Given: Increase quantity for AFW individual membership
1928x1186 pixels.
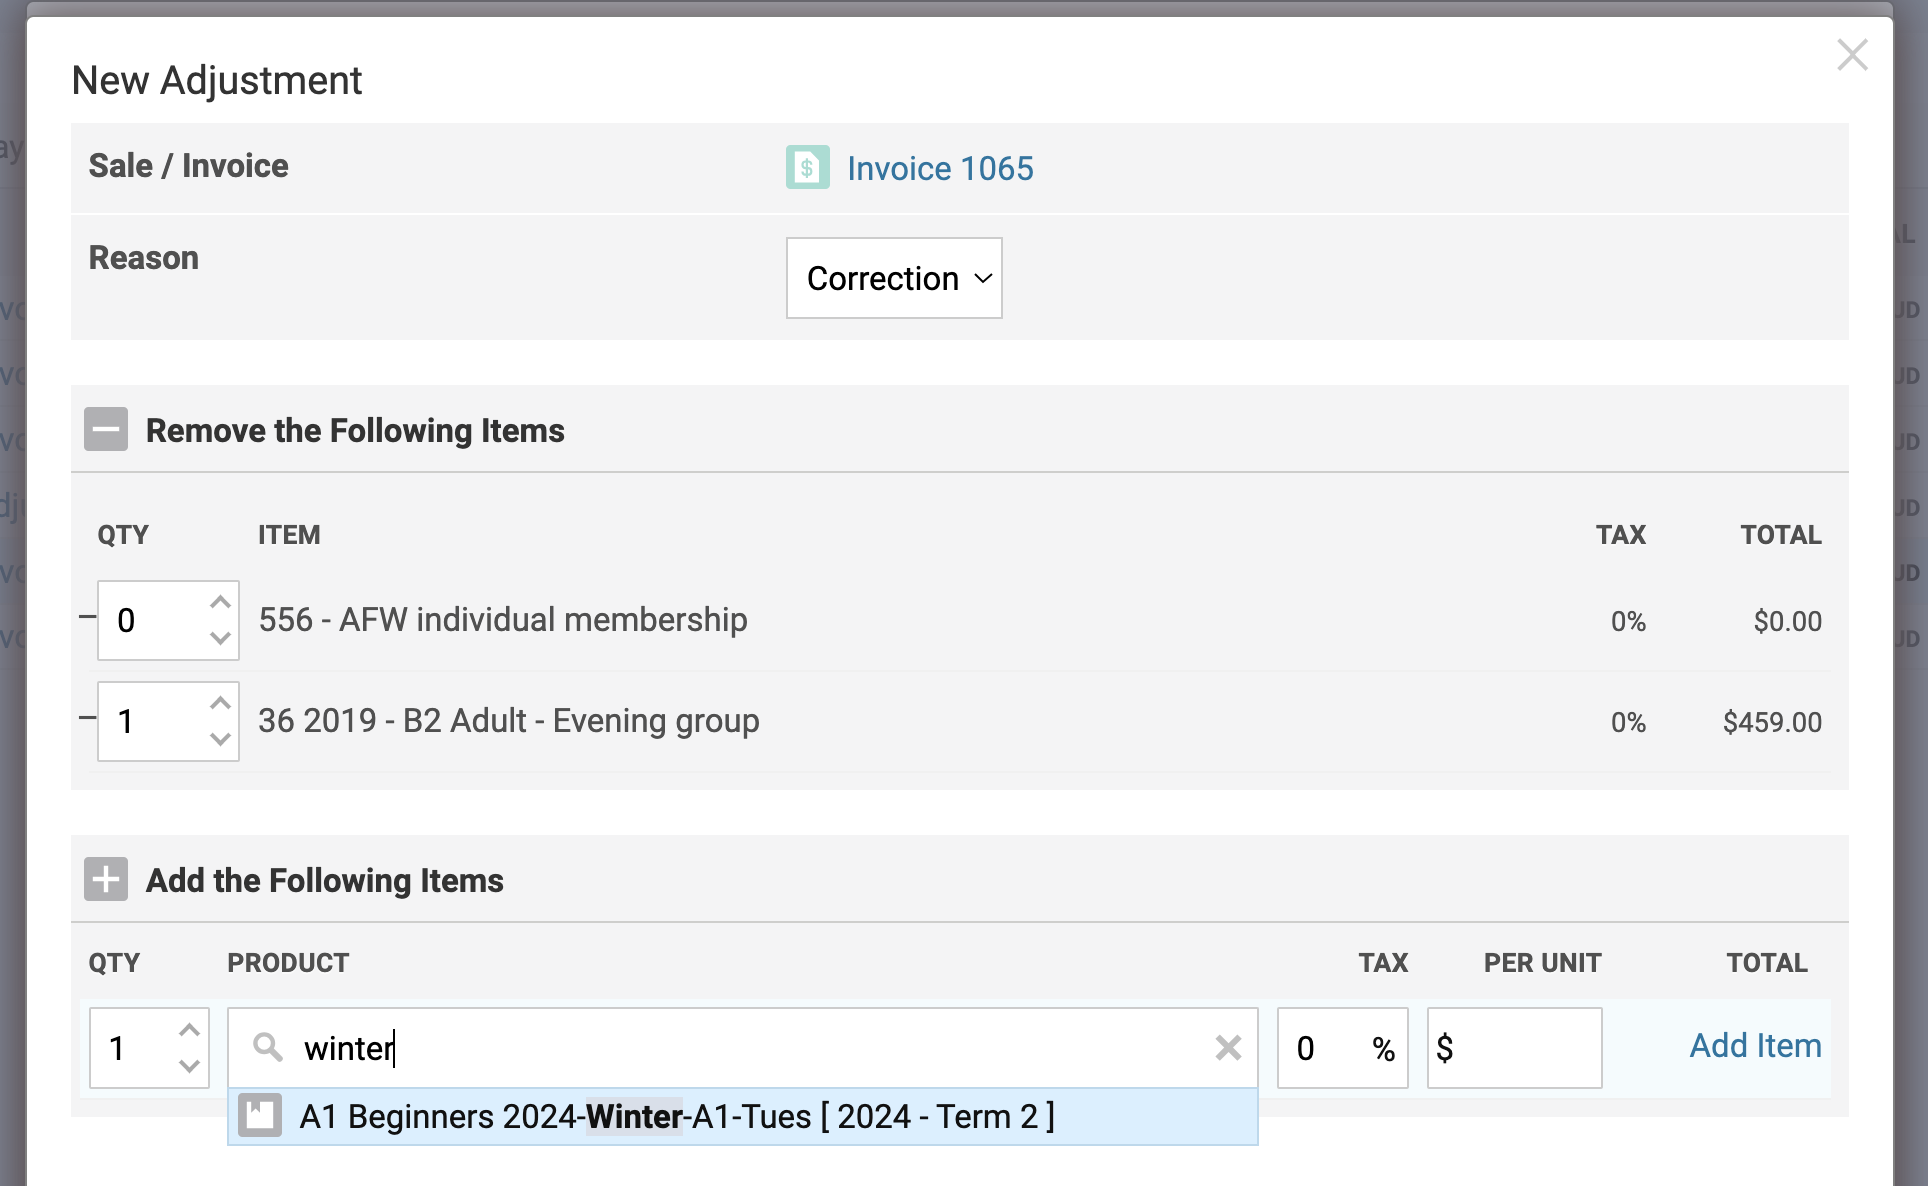Looking at the screenshot, I should click(x=220, y=602).
